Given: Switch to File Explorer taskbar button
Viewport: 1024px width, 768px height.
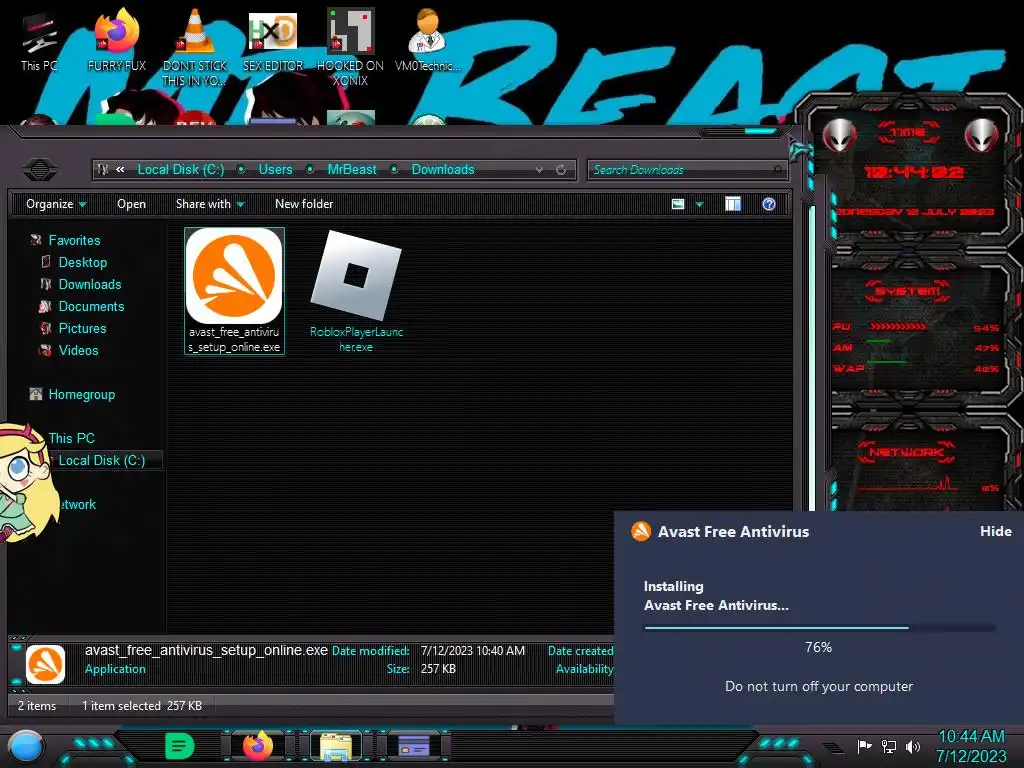Looking at the screenshot, I should [336, 746].
